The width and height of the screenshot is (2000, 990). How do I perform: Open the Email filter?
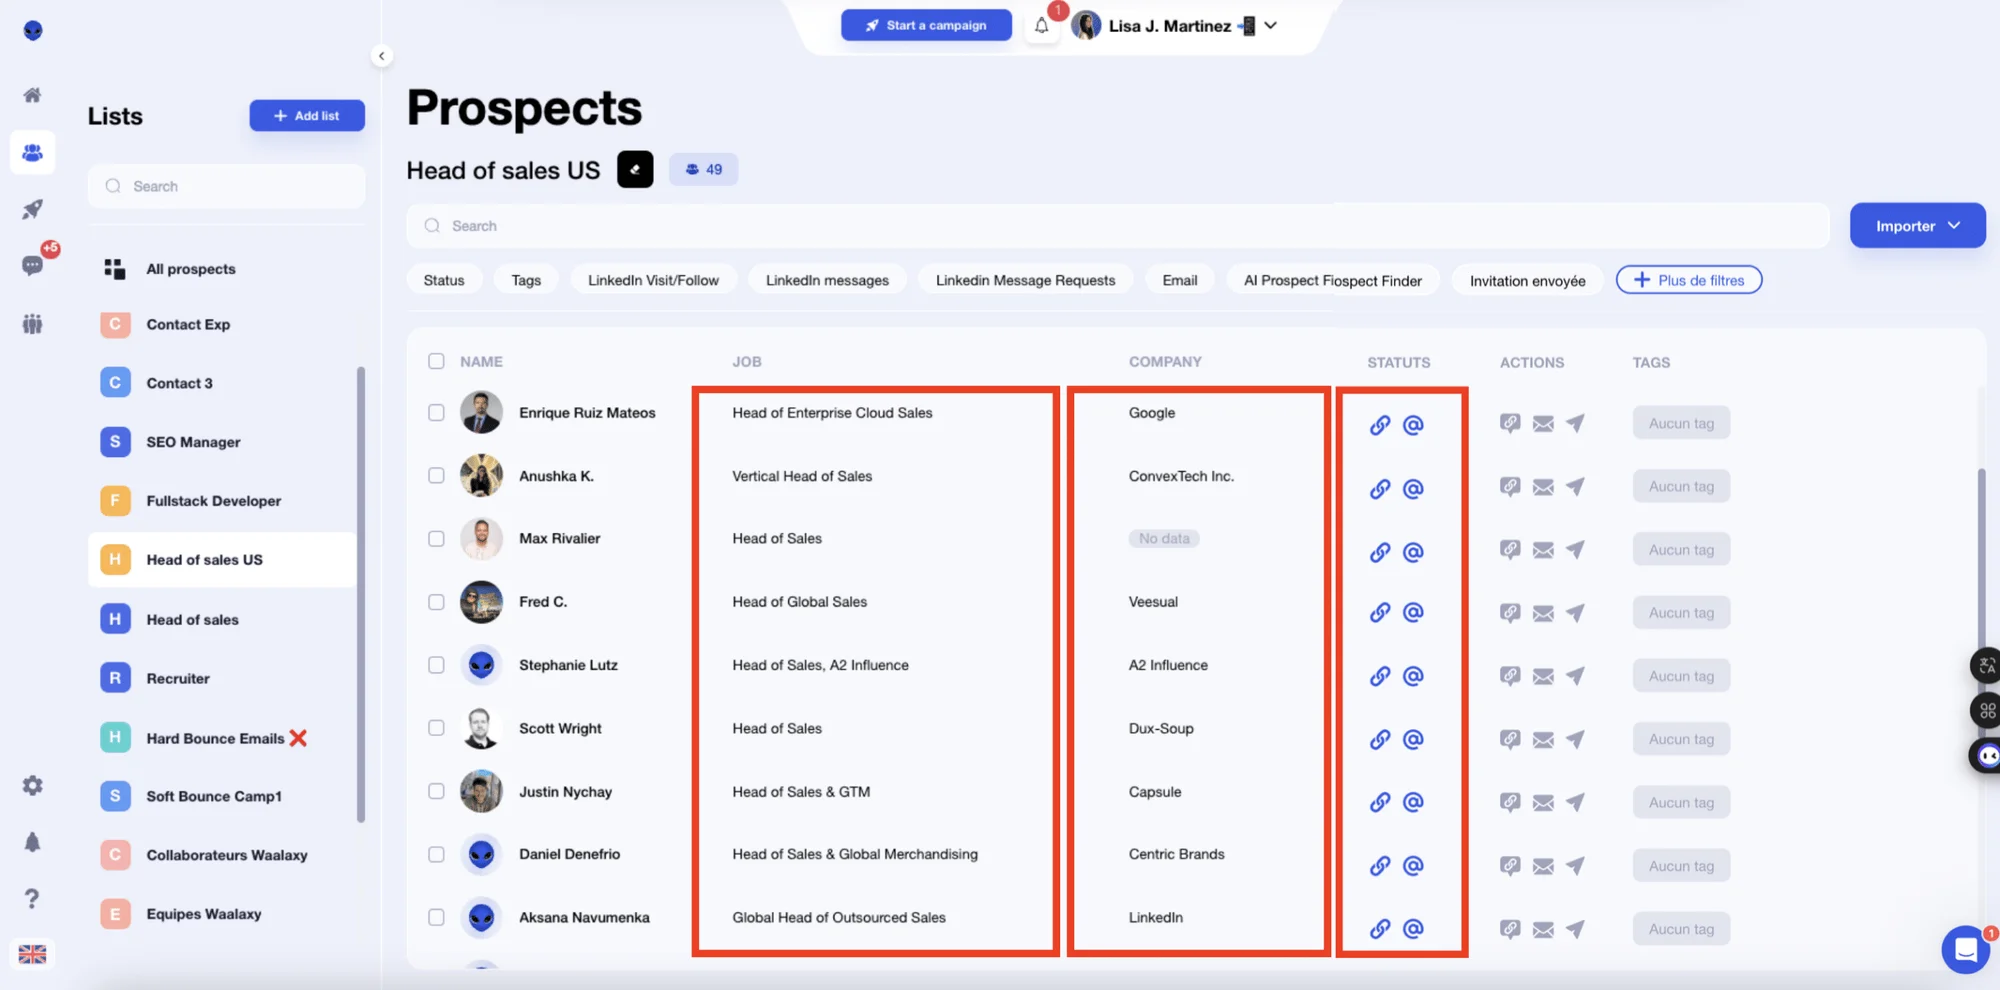1179,280
